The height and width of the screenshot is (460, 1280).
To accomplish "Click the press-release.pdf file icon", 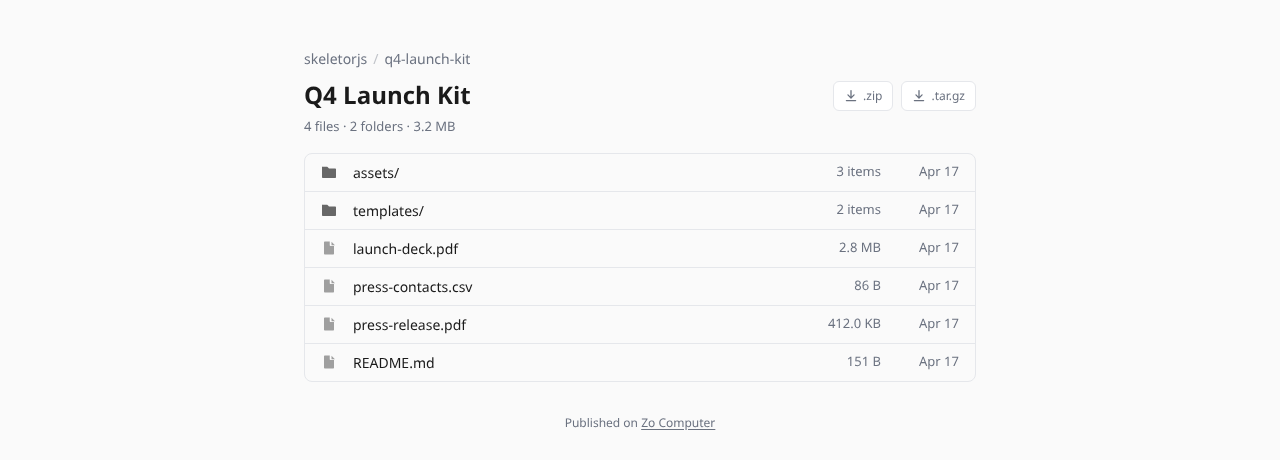I will click(329, 324).
